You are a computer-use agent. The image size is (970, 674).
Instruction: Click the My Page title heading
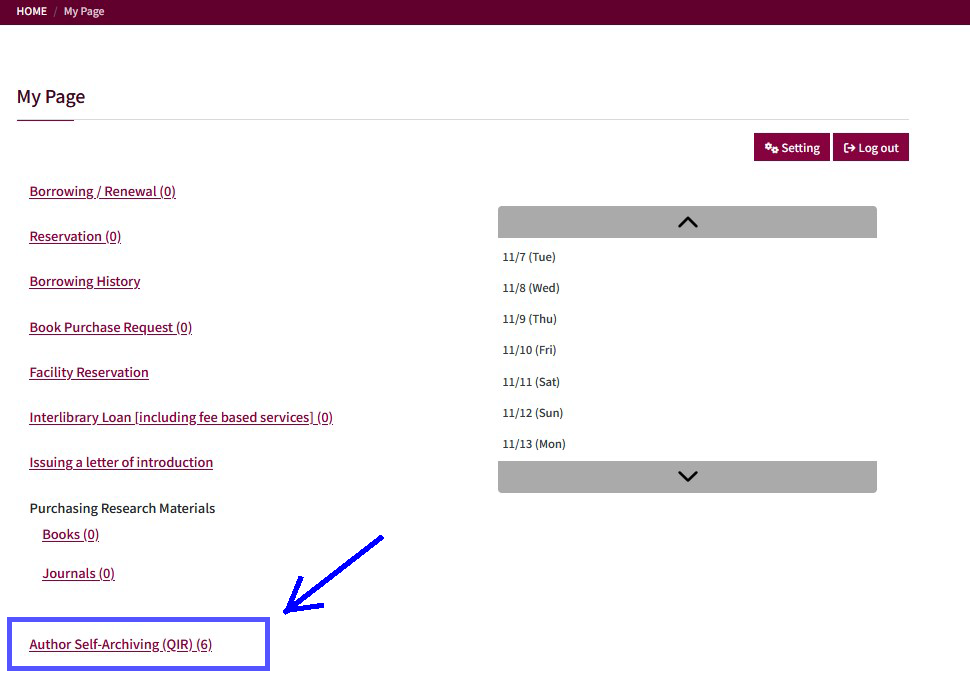click(51, 97)
